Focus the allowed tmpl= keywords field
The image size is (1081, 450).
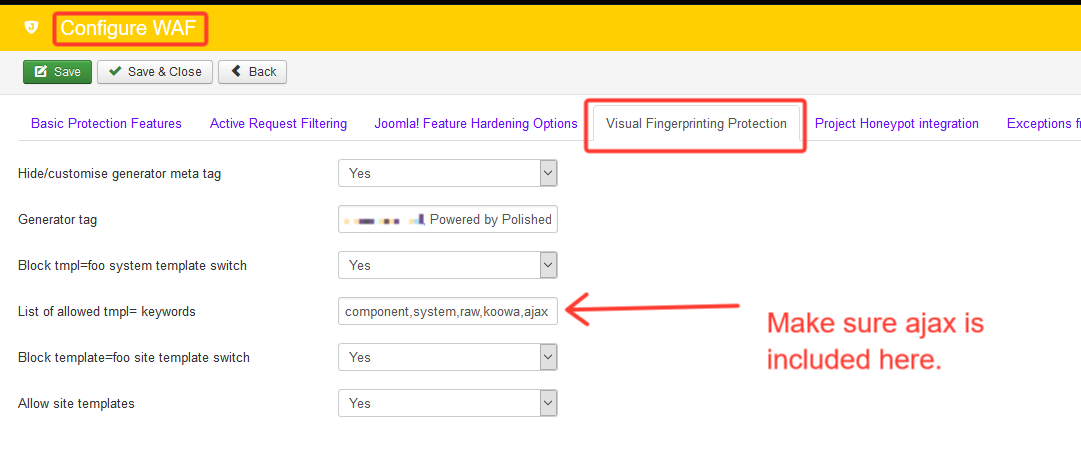tap(447, 311)
